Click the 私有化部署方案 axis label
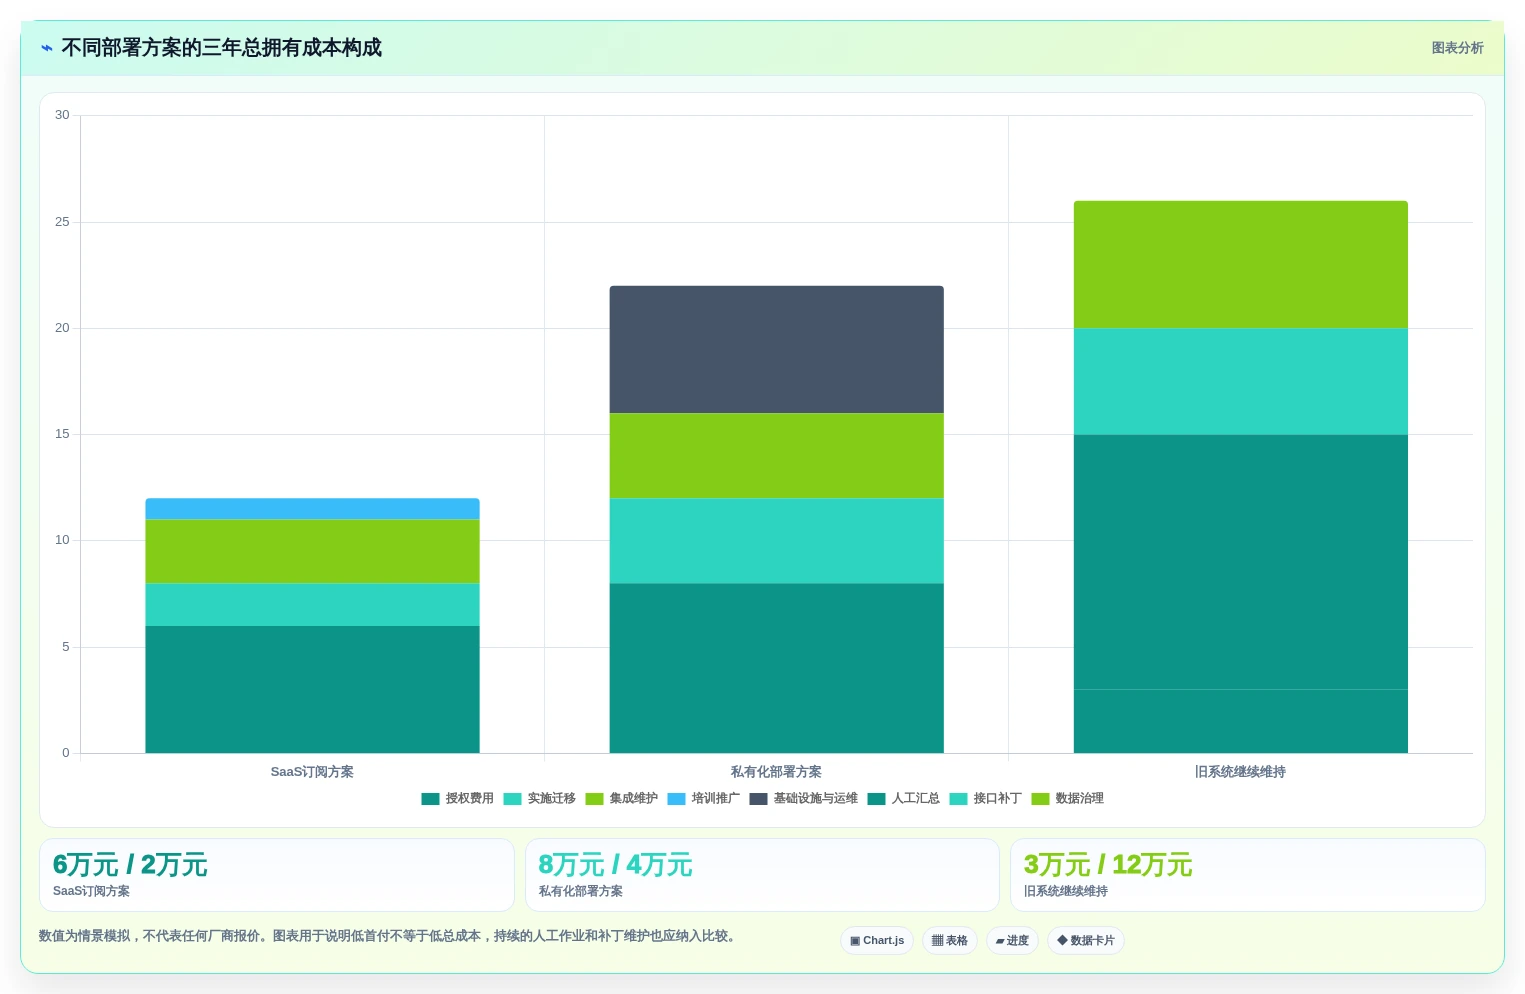The image size is (1525, 994). pyautogui.click(x=777, y=772)
